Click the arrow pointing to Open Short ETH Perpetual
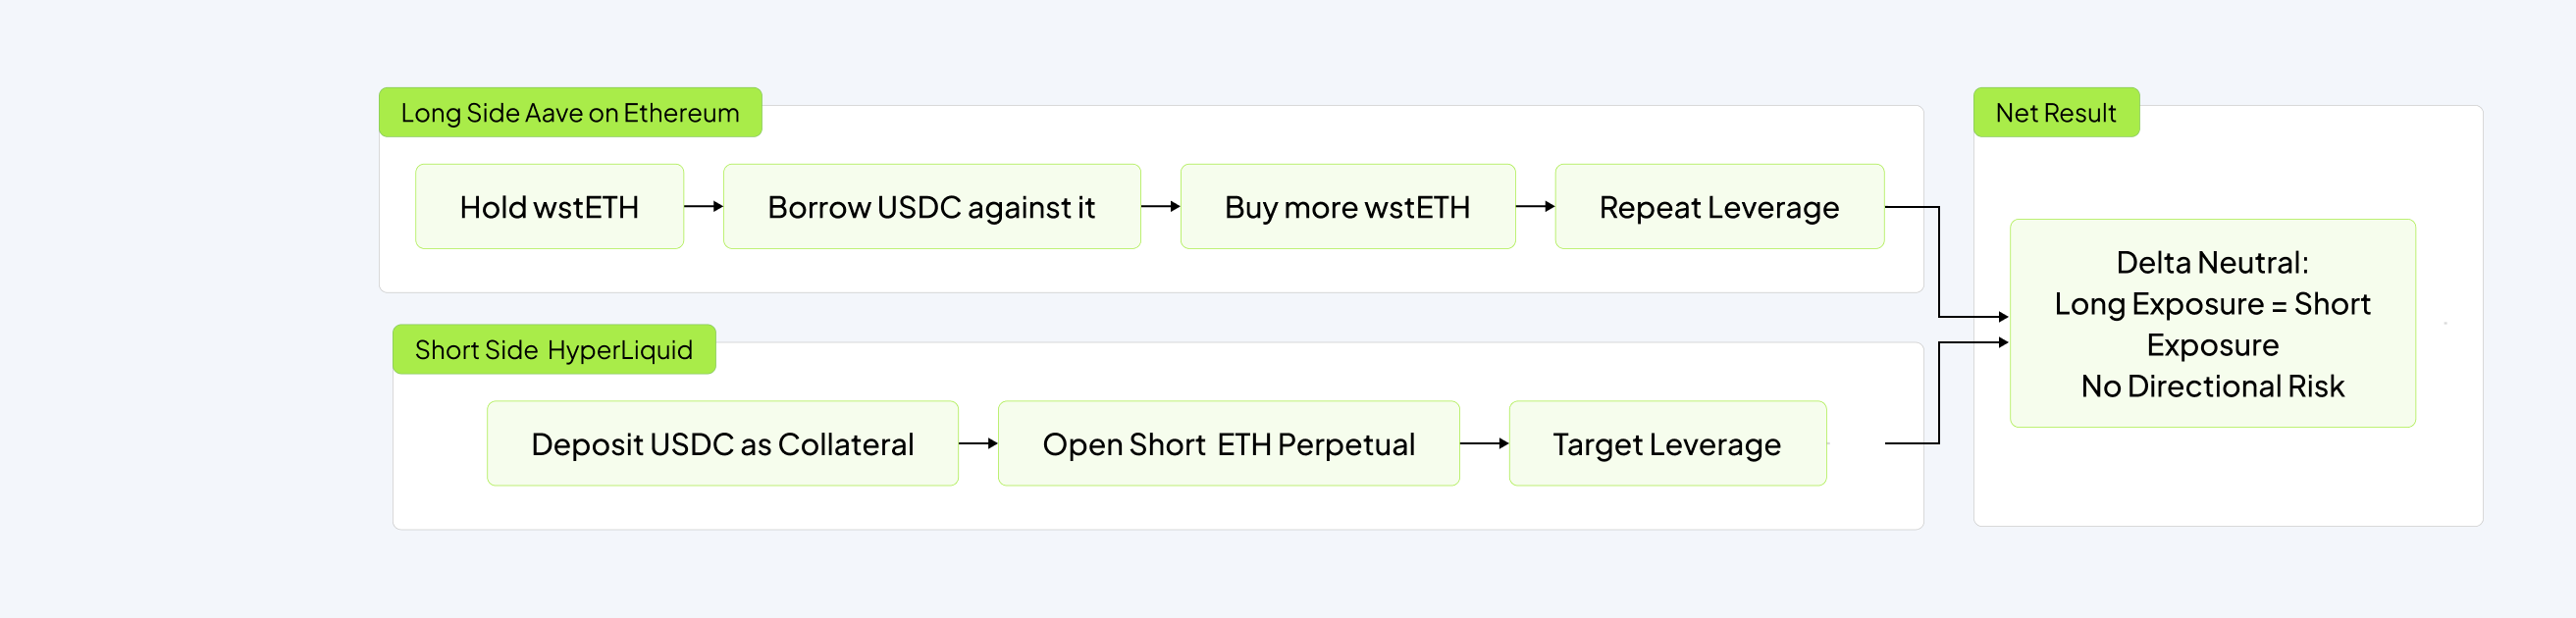This screenshot has height=618, width=2576. pos(978,443)
